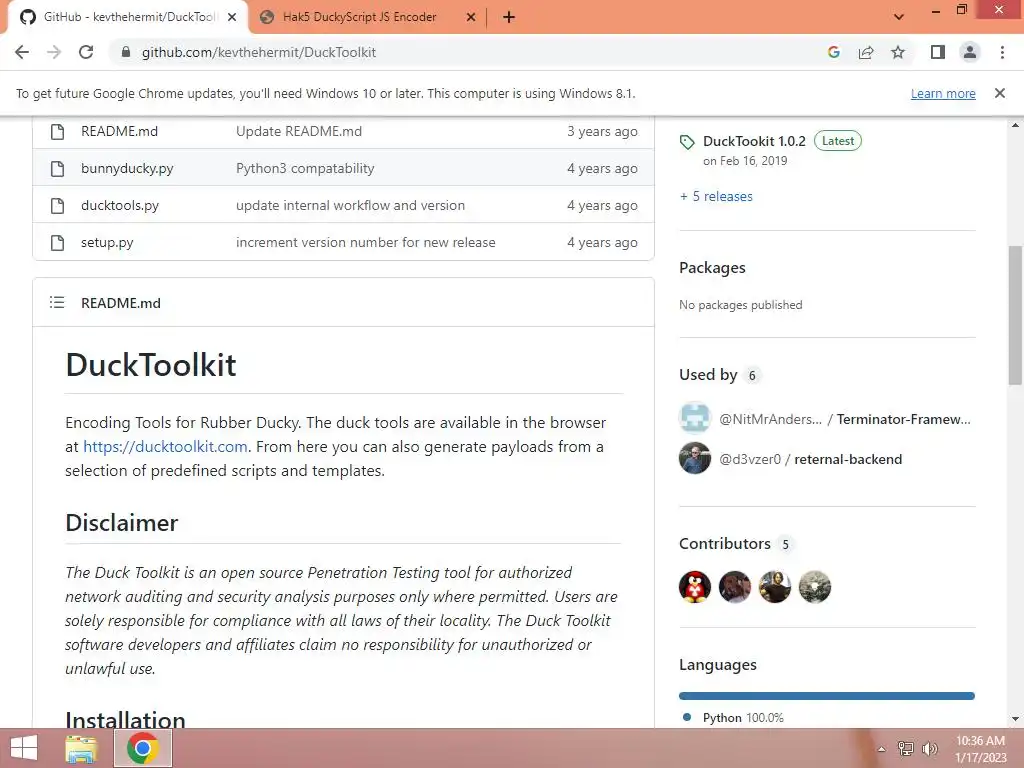Click the page vertical scrollbar thumb
The image size is (1024, 768).
click(x=1015, y=315)
